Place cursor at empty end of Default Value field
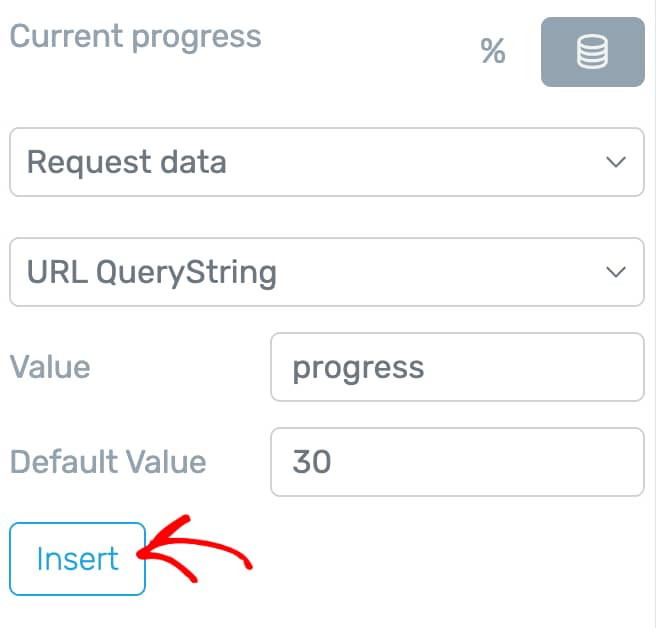The width and height of the screenshot is (656, 628). pyautogui.click(x=489, y=462)
